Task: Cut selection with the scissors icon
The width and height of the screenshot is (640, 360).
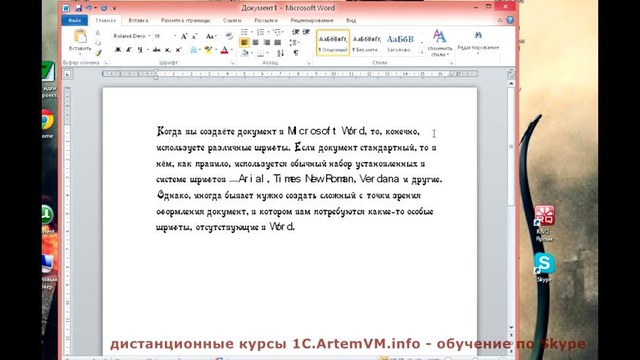Action: (98, 33)
